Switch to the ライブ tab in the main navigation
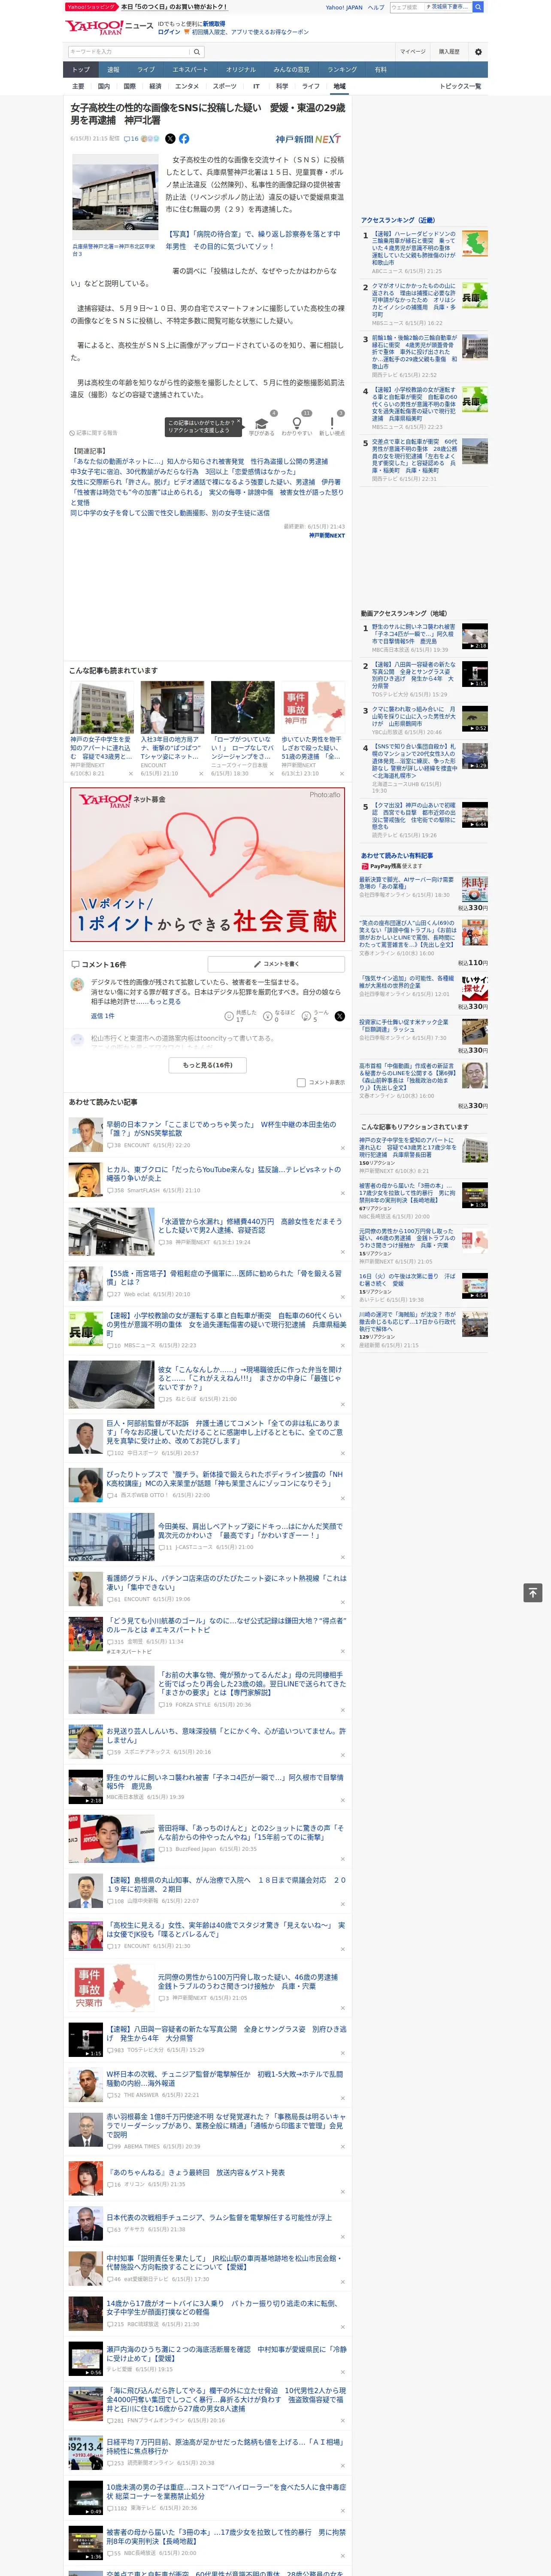 pyautogui.click(x=146, y=70)
